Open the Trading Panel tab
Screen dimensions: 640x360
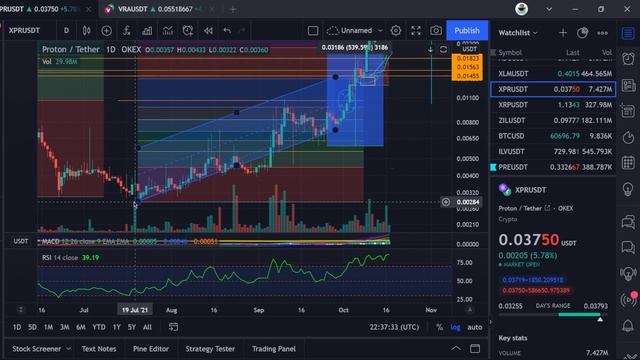click(274, 349)
